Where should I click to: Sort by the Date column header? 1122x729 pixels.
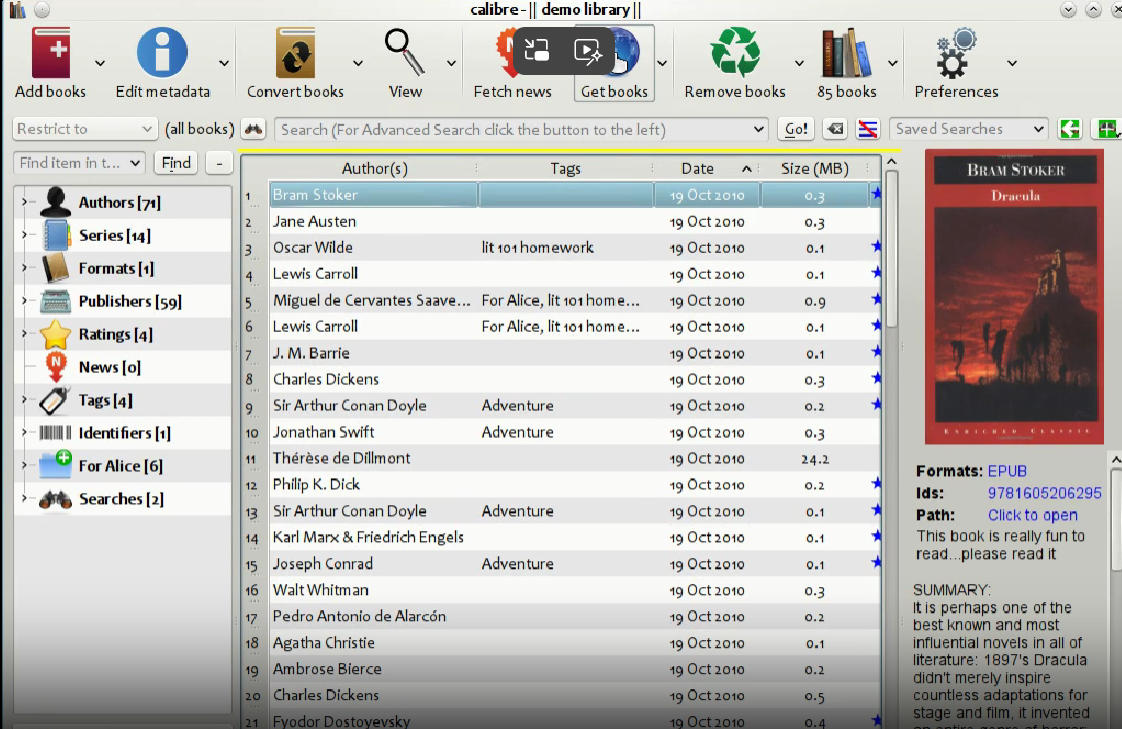707,169
